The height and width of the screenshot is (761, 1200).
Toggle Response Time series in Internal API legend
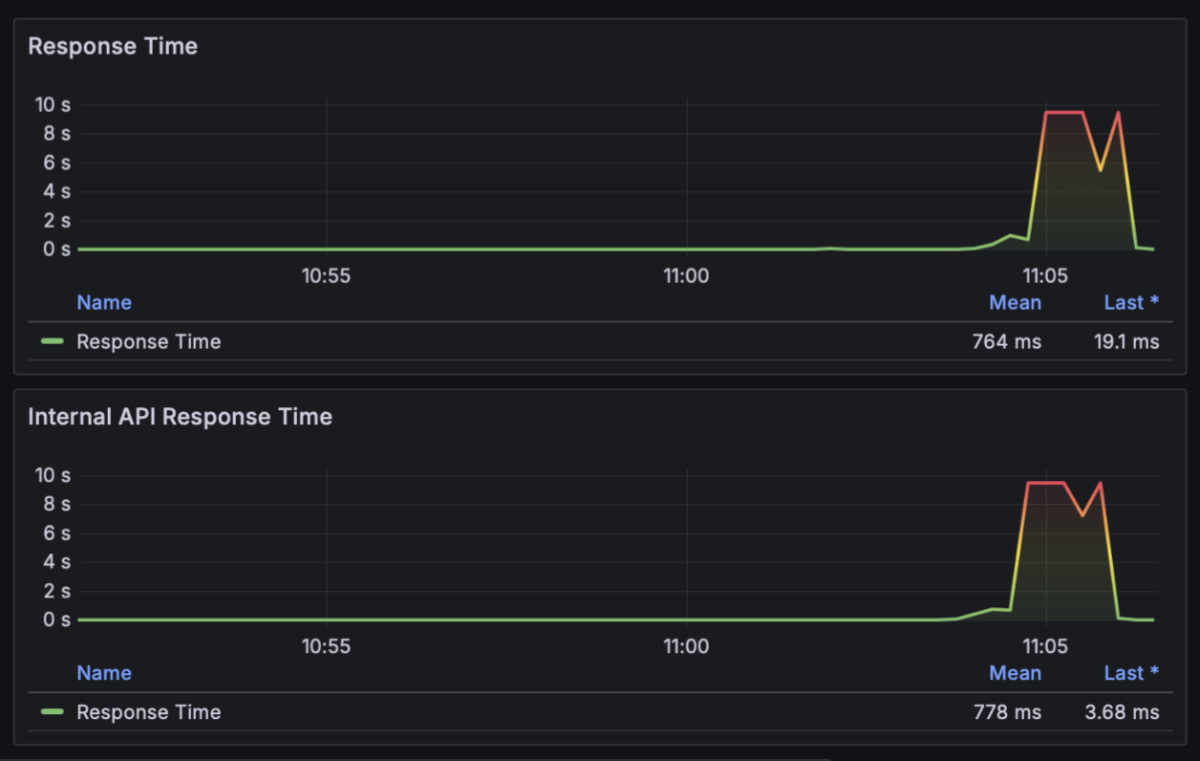(x=148, y=712)
